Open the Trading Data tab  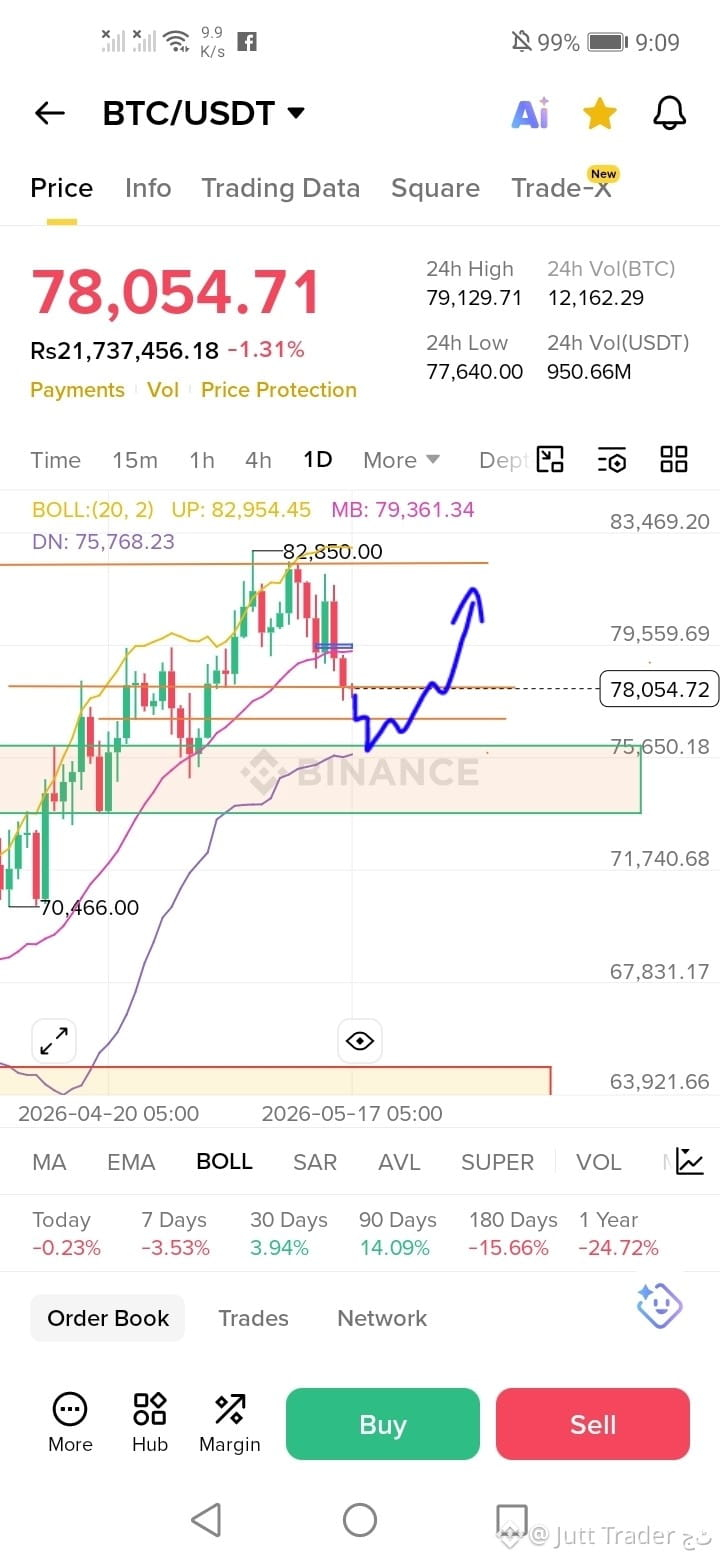pyautogui.click(x=280, y=188)
